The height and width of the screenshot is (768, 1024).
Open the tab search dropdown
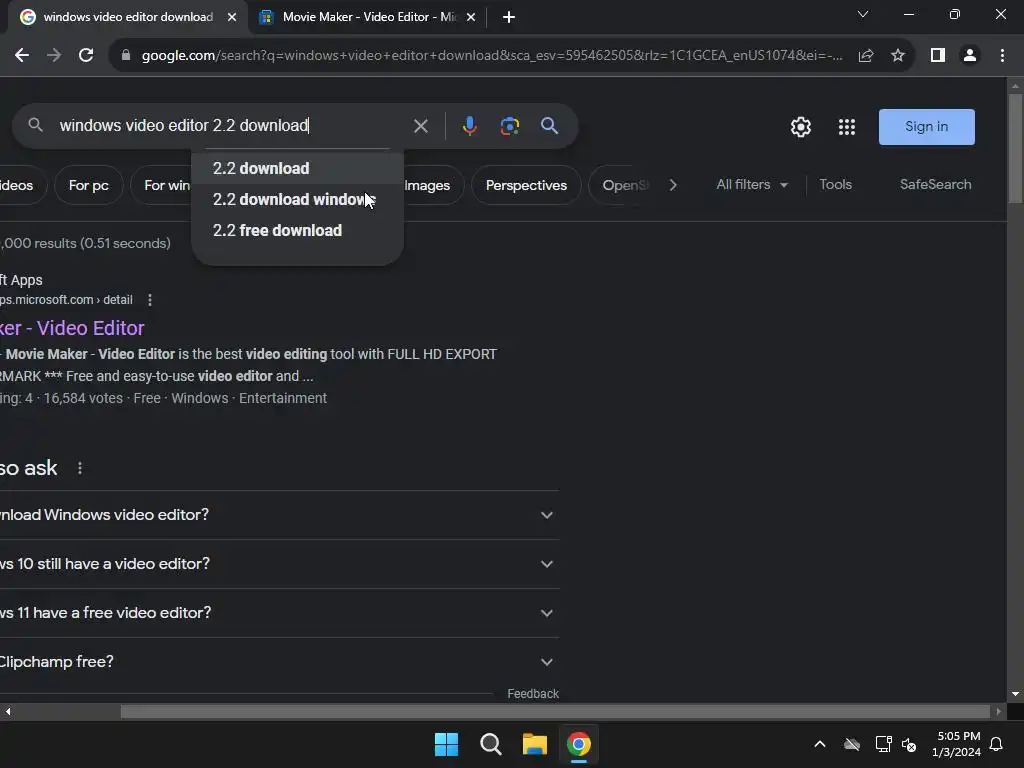[x=863, y=14]
